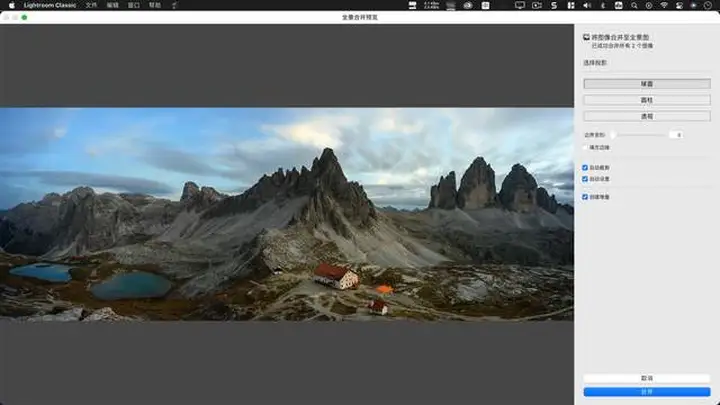720x405 pixels.
Task: Click the script icon after 帮助 menu
Action: (176, 5)
